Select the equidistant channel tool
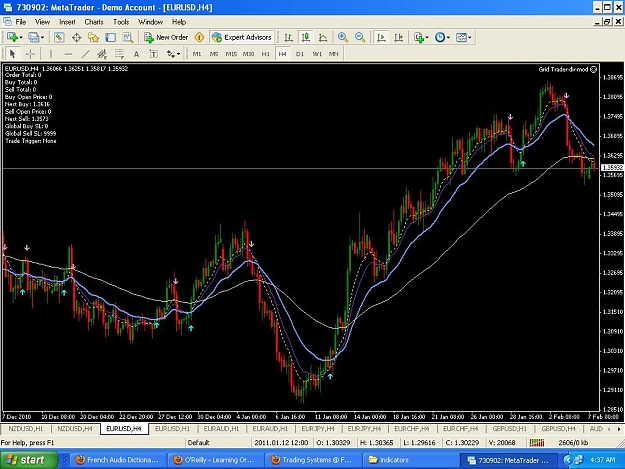Screen dimensions: 625x469 pos(102,54)
